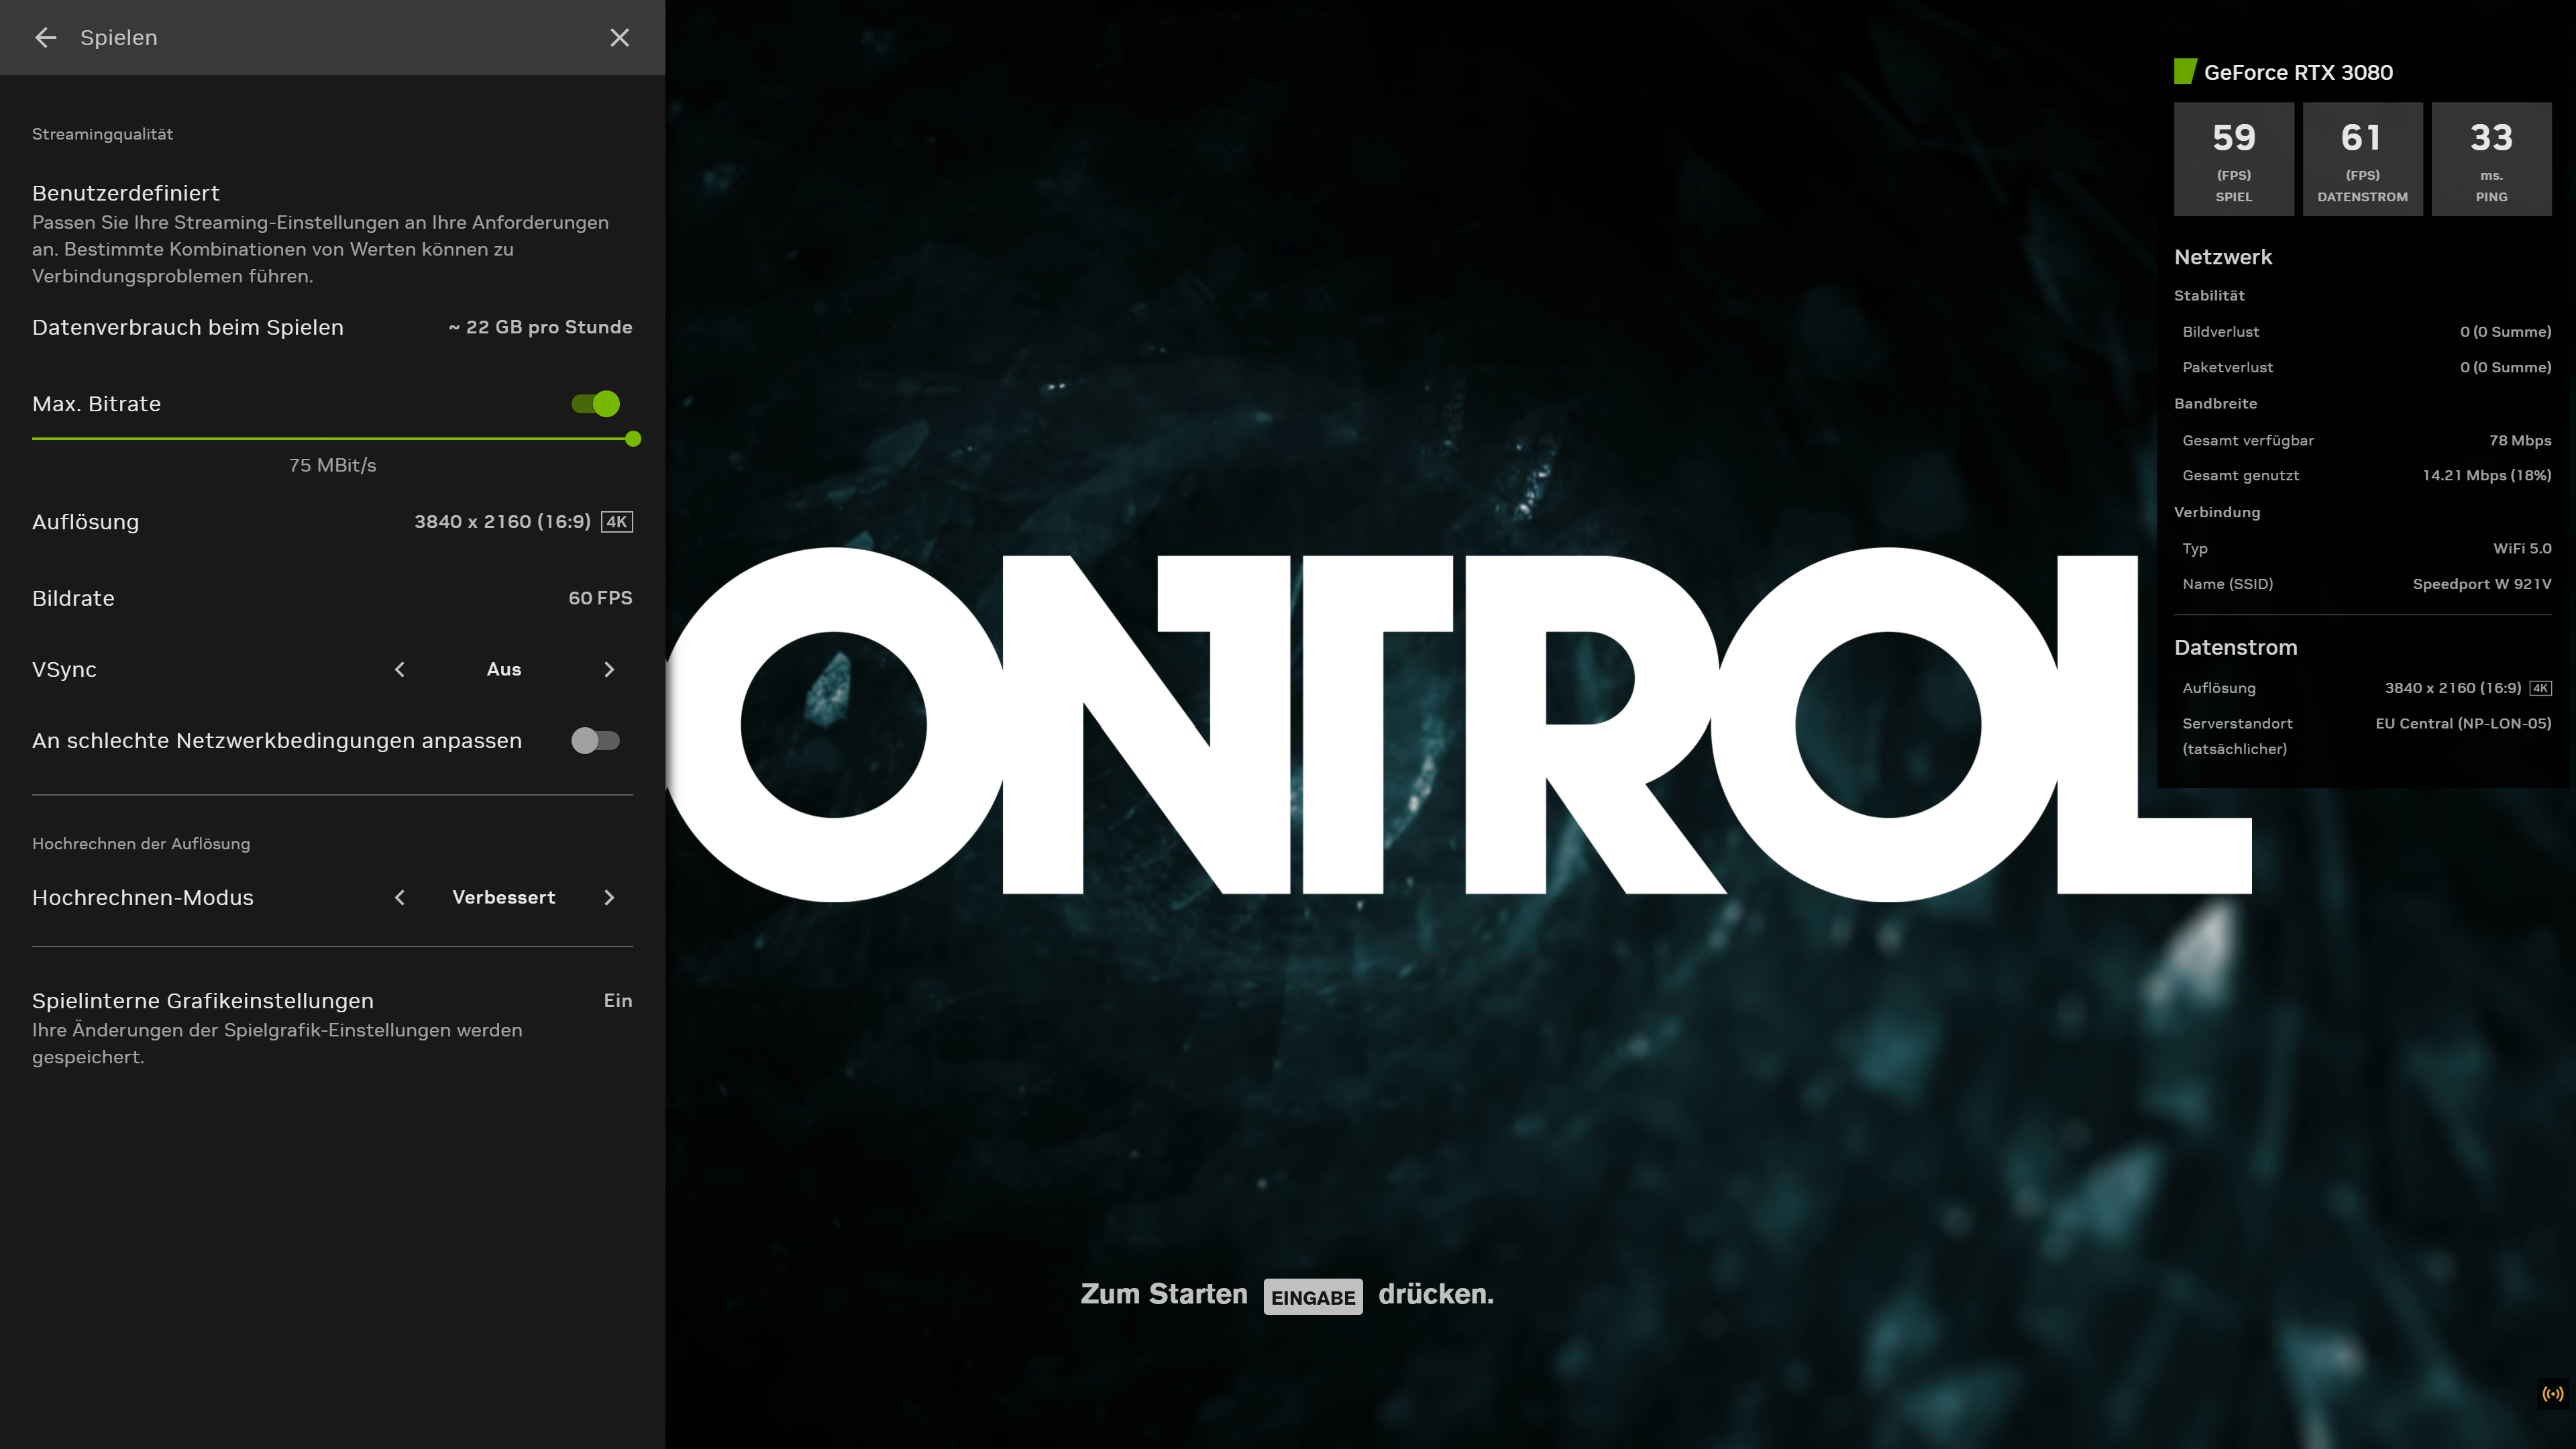This screenshot has height=1449, width=2576.
Task: Open the Bildrate 60 FPS selection
Action: pyautogui.click(x=599, y=598)
